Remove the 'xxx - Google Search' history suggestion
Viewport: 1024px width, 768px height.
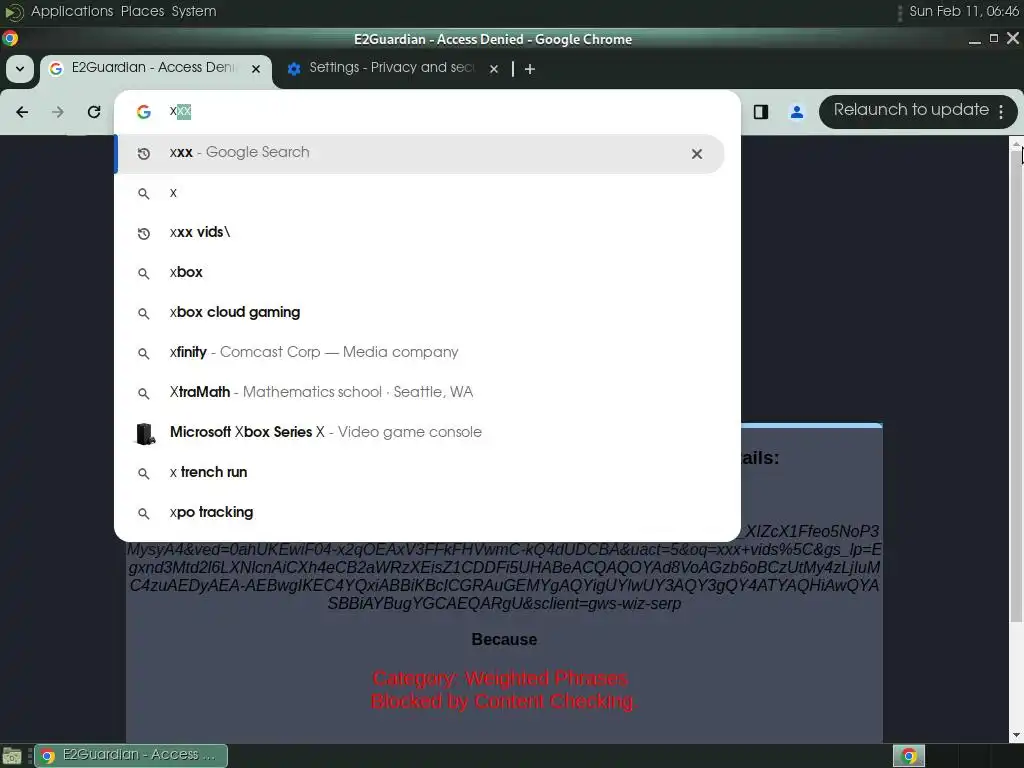tap(697, 153)
